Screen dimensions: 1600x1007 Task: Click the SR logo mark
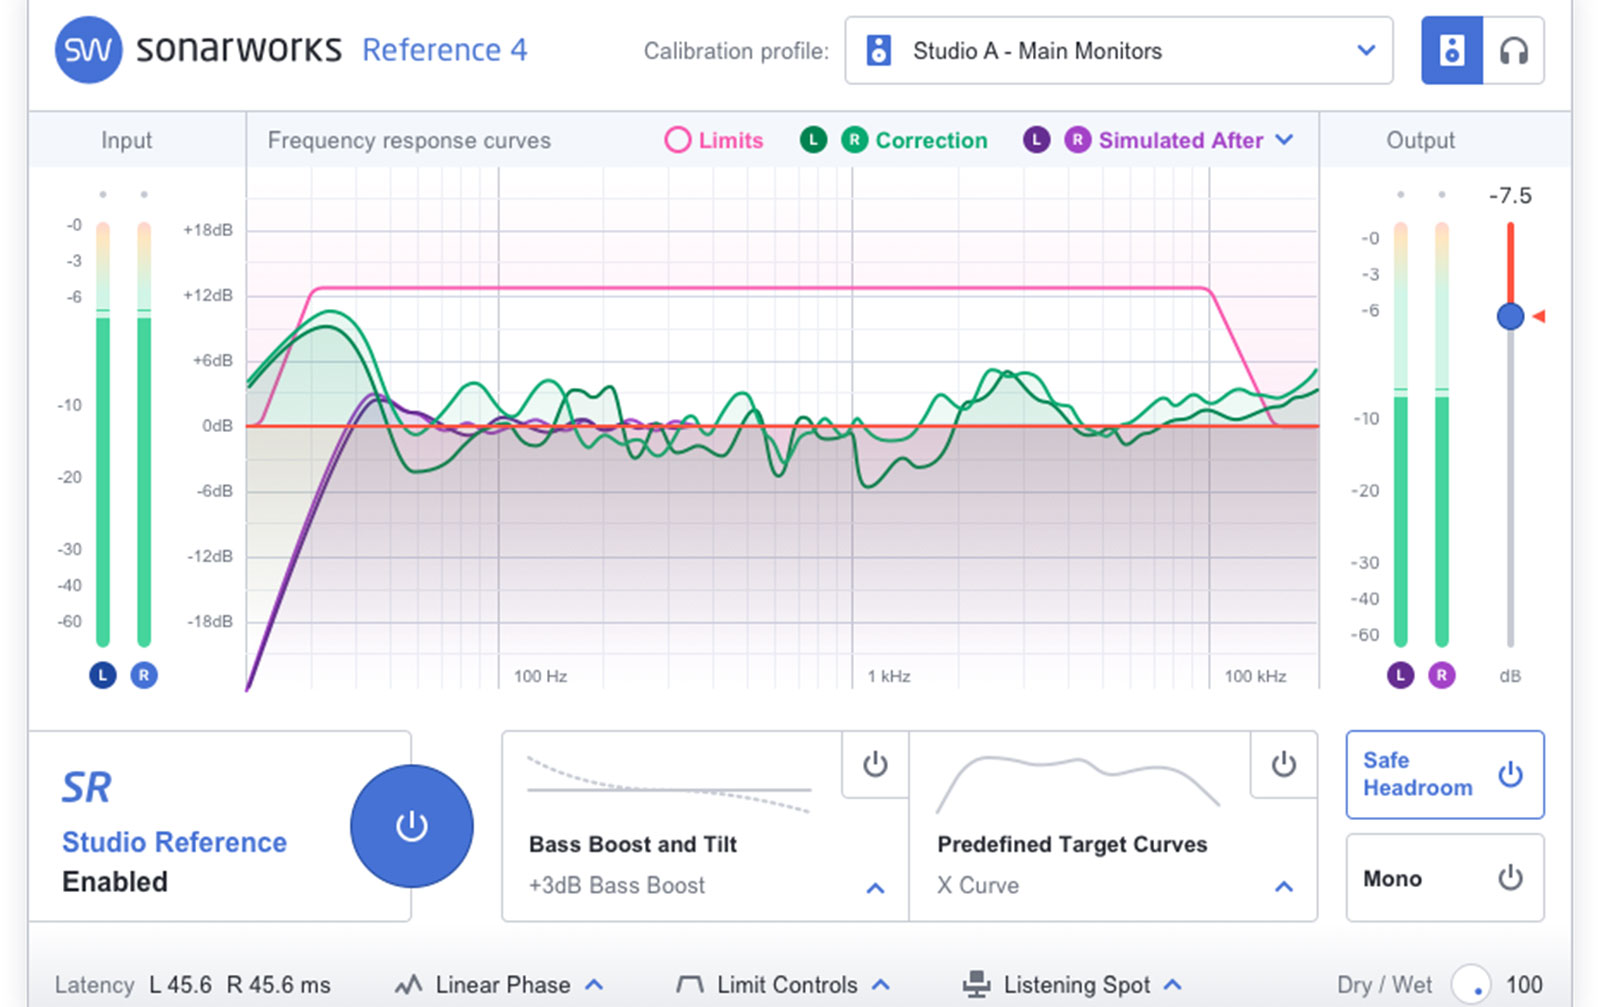click(x=87, y=788)
